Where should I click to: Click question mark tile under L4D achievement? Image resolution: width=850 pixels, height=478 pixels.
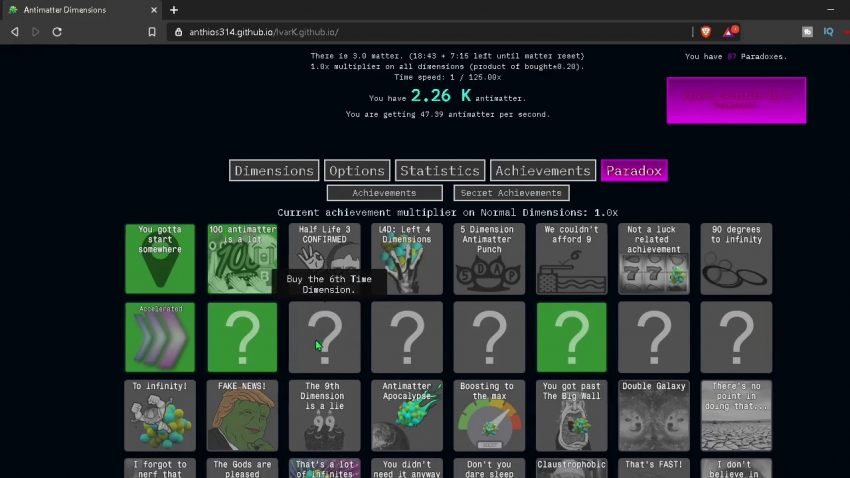coord(407,337)
